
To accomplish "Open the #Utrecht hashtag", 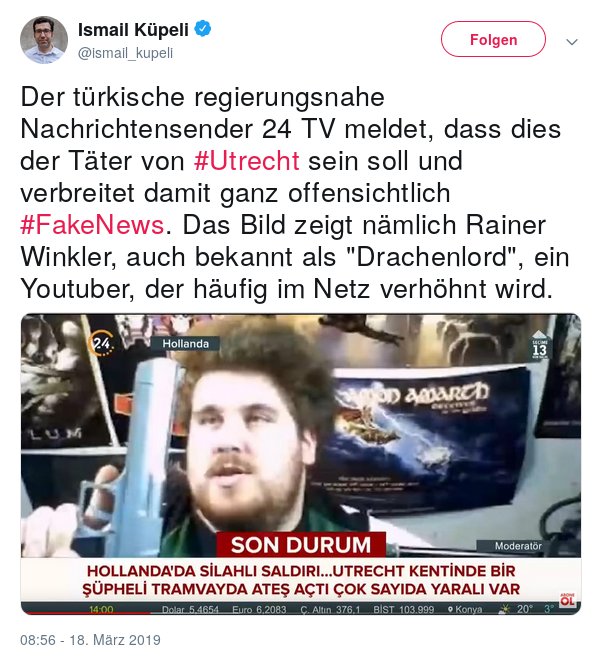I will (246, 161).
